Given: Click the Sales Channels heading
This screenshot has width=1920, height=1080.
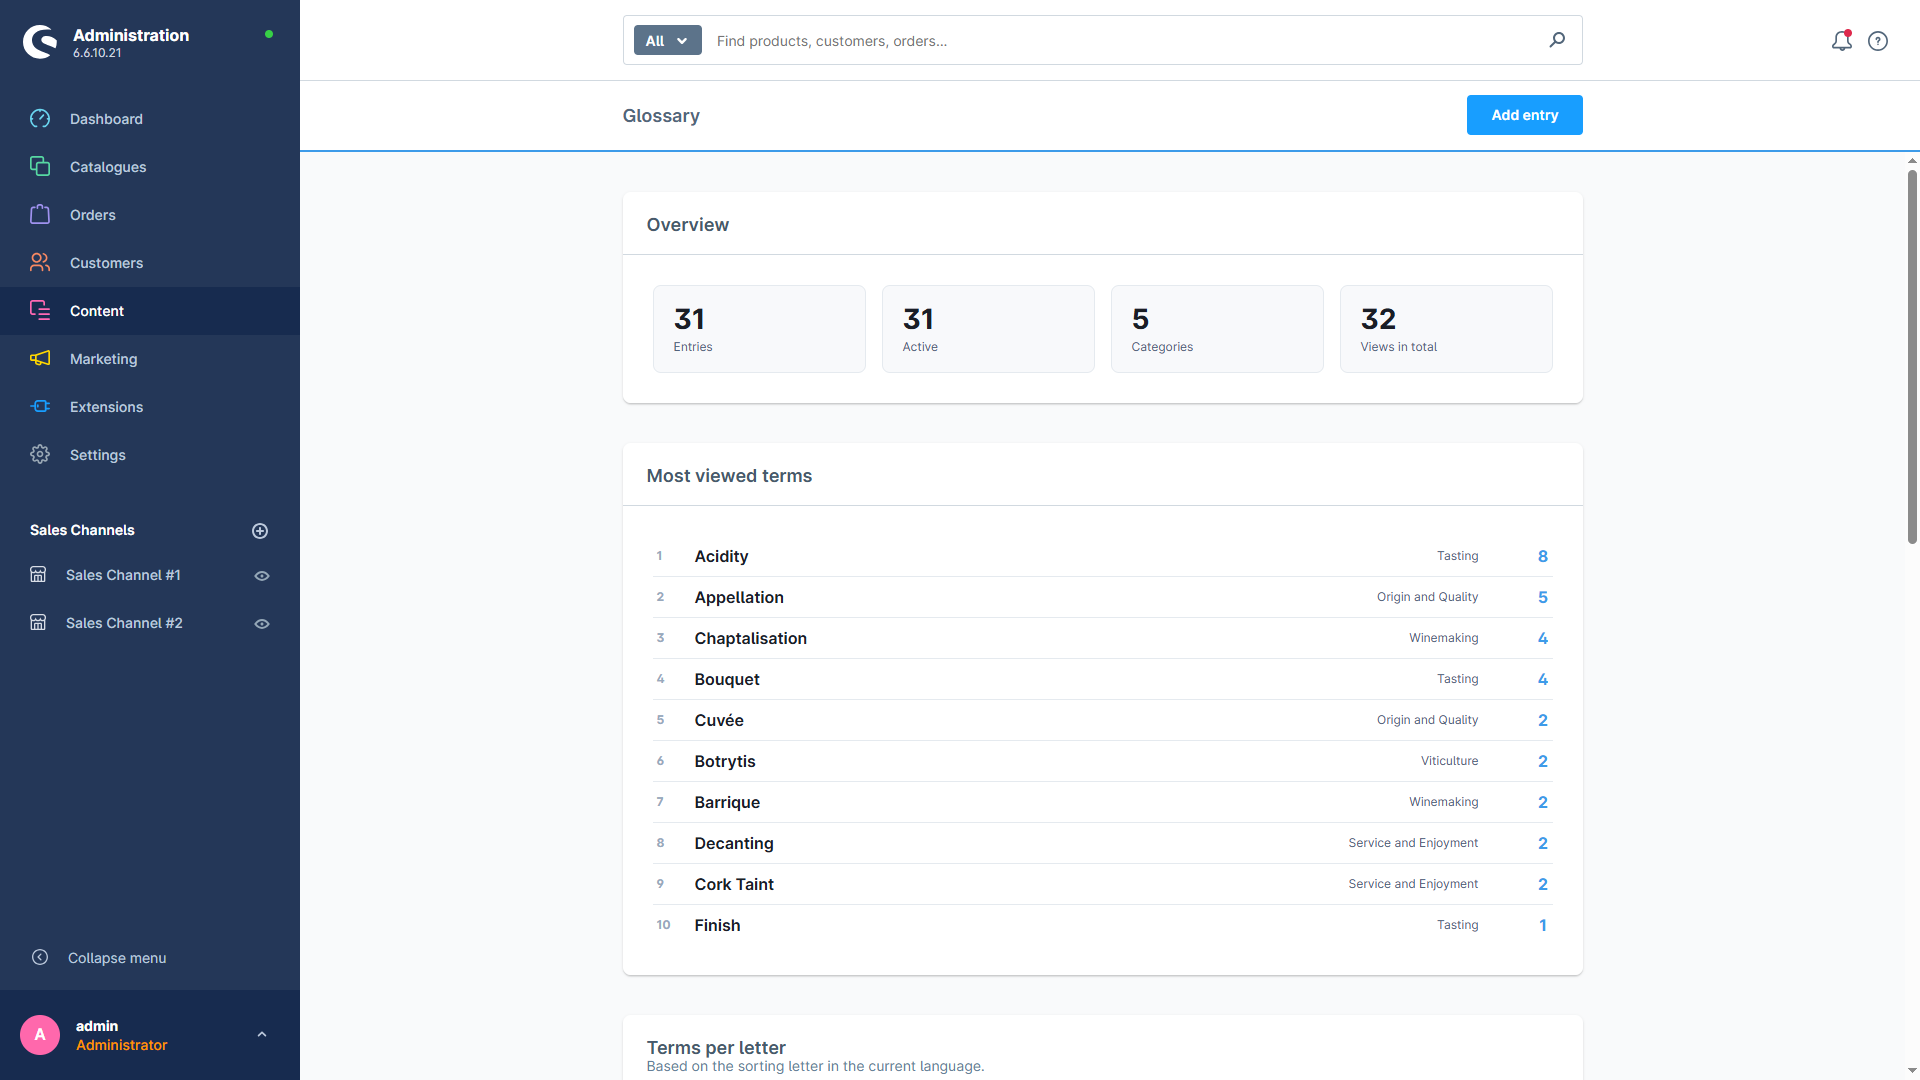Looking at the screenshot, I should coord(82,530).
